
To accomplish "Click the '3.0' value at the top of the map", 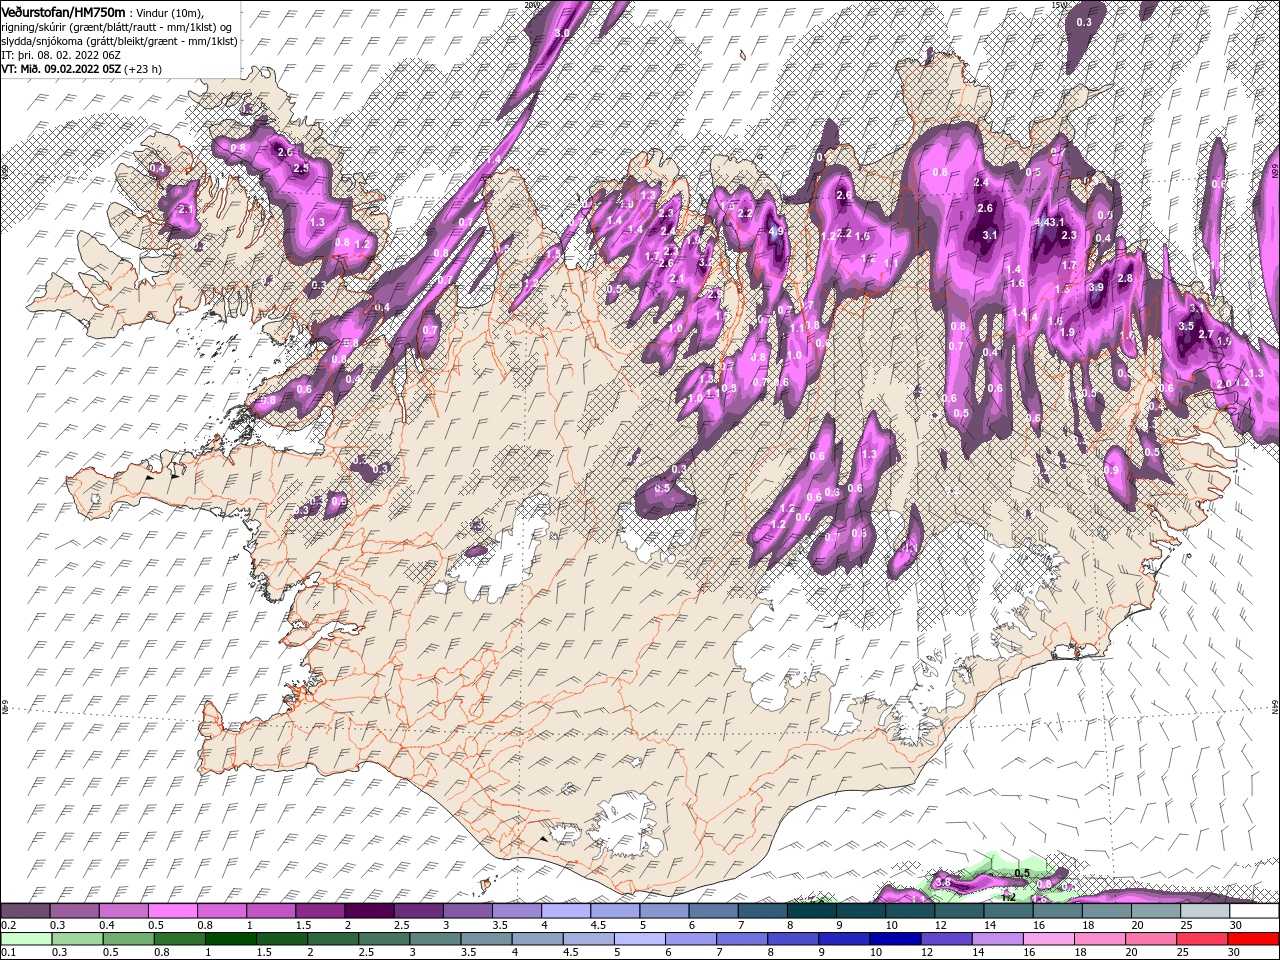I will 562,33.
